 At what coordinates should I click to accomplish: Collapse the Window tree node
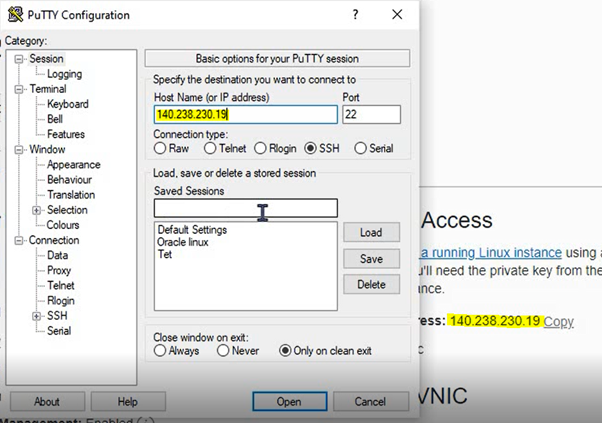[19, 150]
